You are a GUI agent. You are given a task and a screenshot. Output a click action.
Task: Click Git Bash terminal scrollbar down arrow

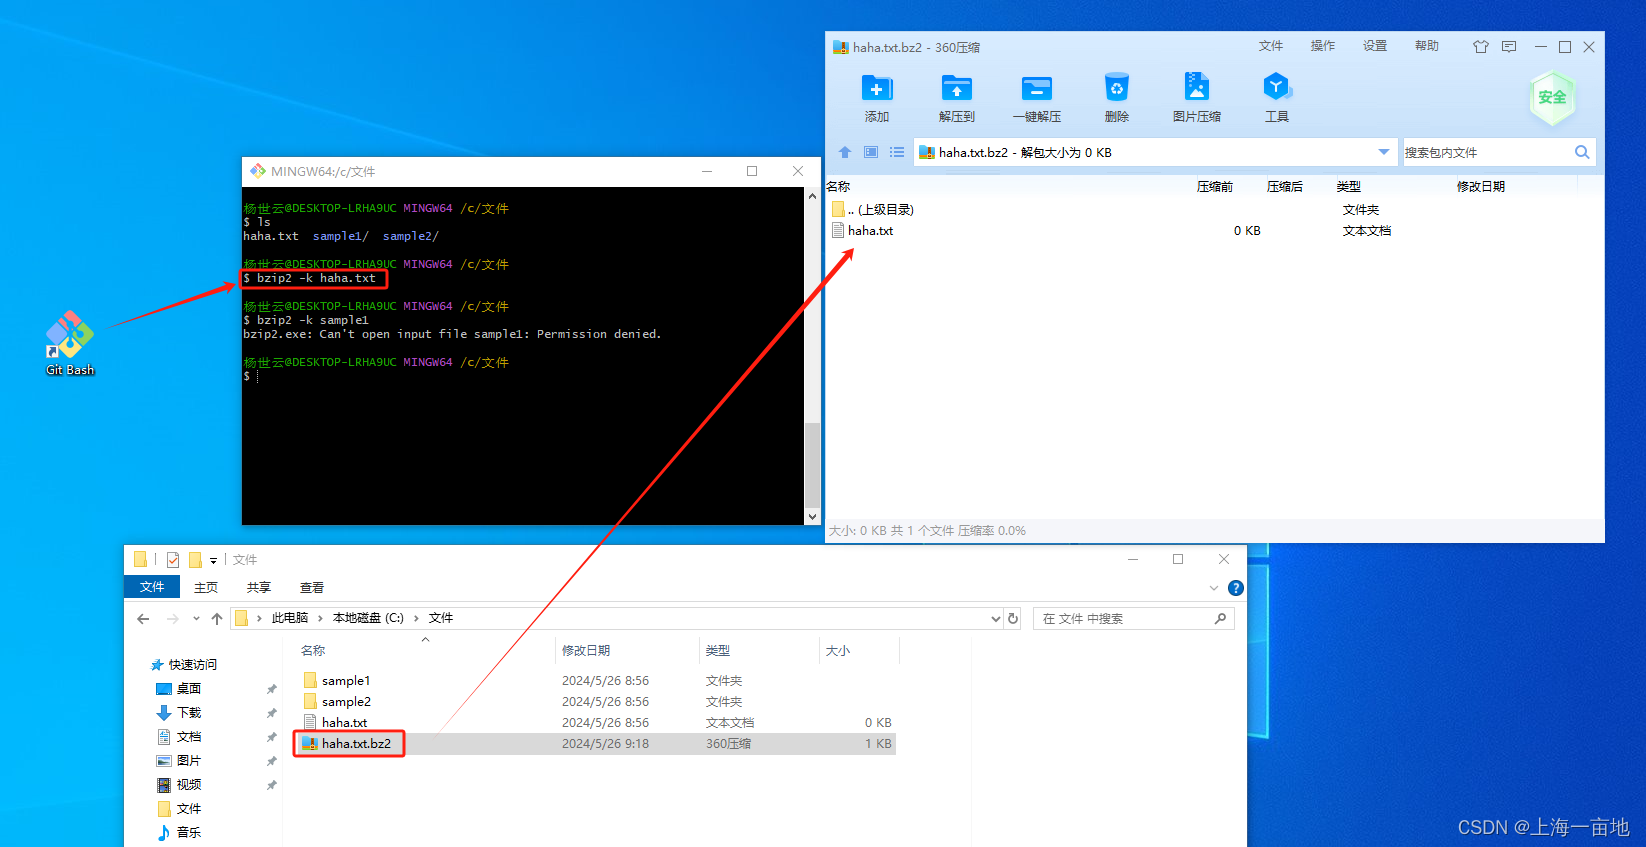(x=812, y=517)
